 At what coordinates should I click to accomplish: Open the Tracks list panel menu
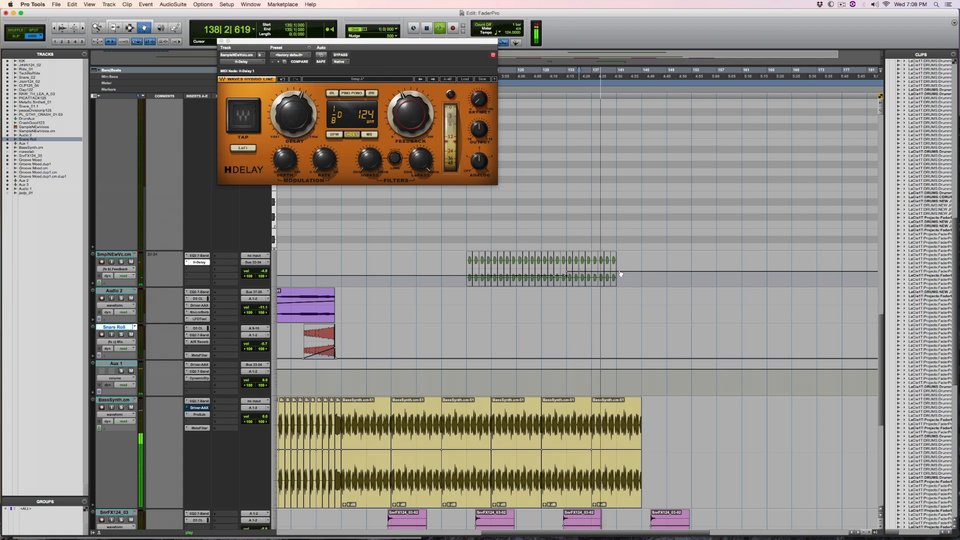pos(84,54)
